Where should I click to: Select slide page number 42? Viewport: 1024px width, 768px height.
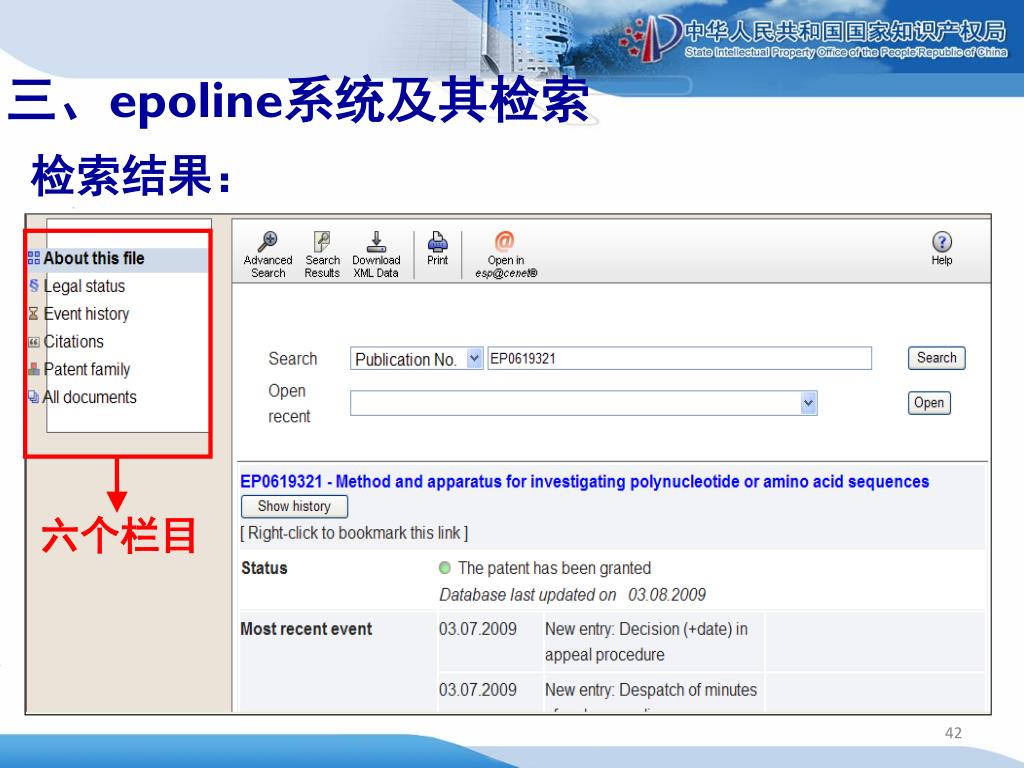pos(953,733)
